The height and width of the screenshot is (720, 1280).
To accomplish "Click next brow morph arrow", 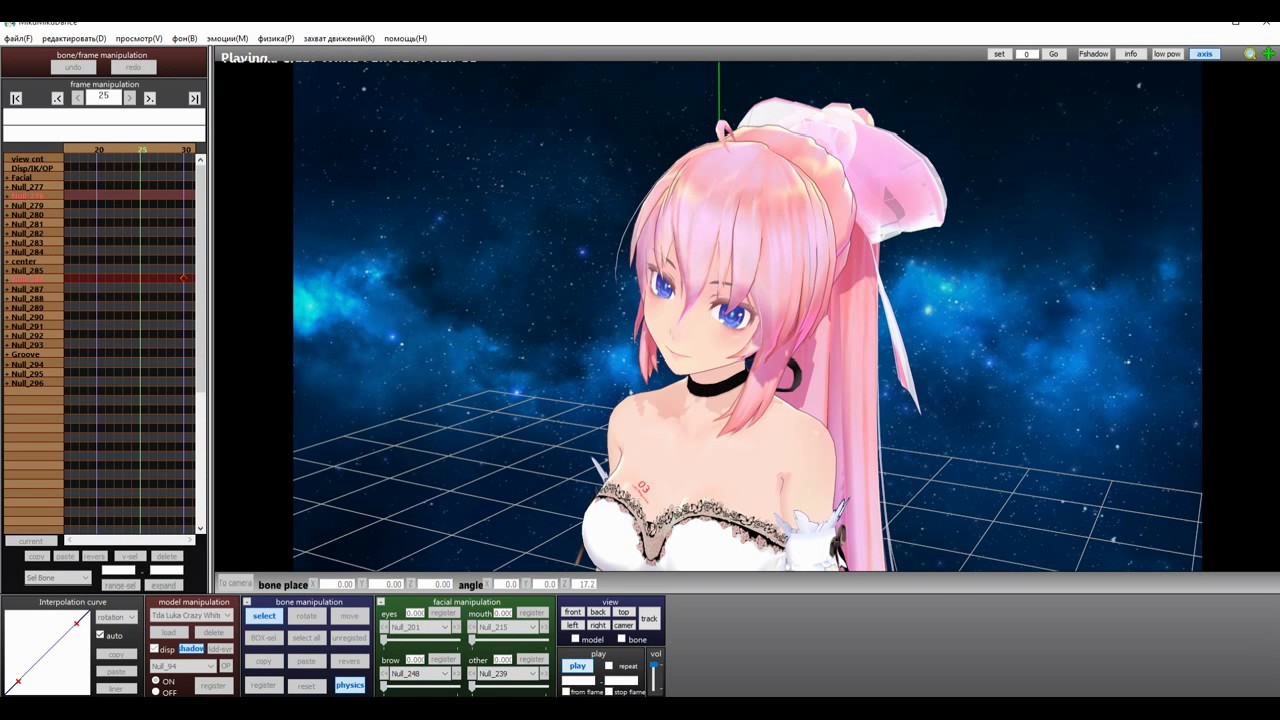I will point(457,674).
